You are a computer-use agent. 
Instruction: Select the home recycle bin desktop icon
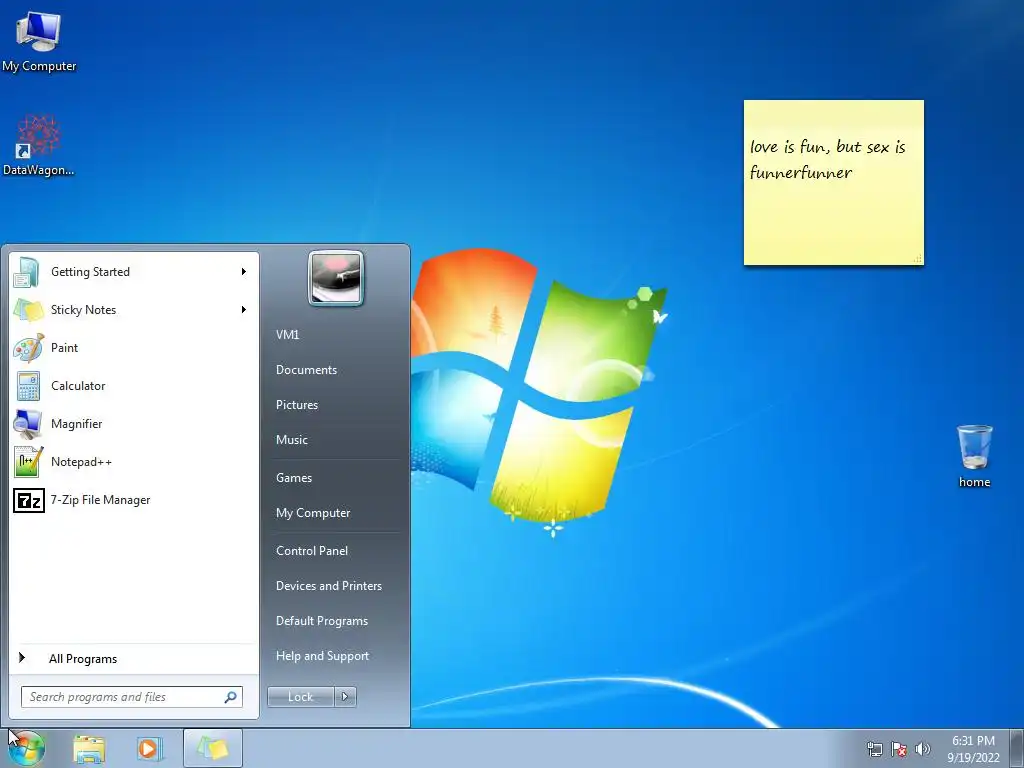[x=974, y=456]
